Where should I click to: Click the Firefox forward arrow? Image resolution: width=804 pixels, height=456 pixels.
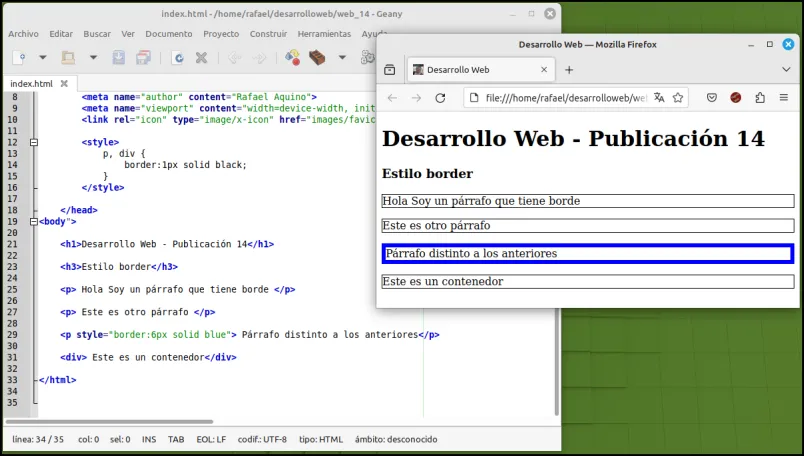click(x=416, y=98)
